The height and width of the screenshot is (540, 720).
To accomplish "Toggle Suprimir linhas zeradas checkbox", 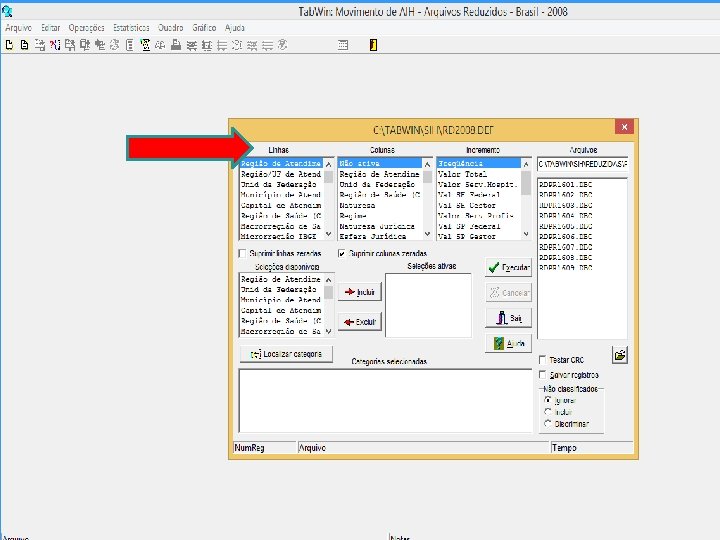I will (242, 253).
